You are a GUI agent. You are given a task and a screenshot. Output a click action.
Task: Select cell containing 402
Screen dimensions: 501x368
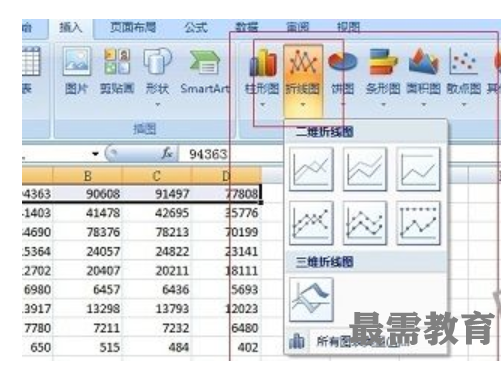coord(226,348)
